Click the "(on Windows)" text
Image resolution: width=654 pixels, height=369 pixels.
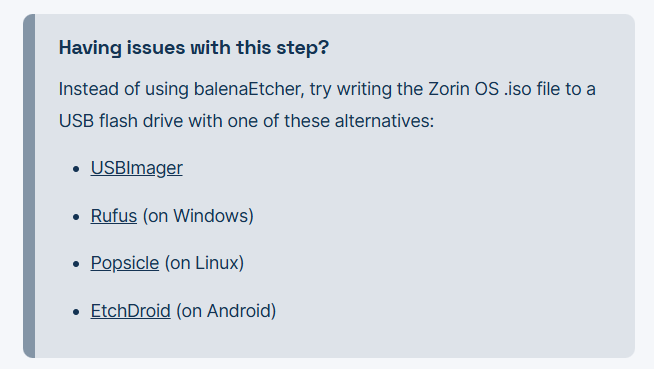coord(198,216)
